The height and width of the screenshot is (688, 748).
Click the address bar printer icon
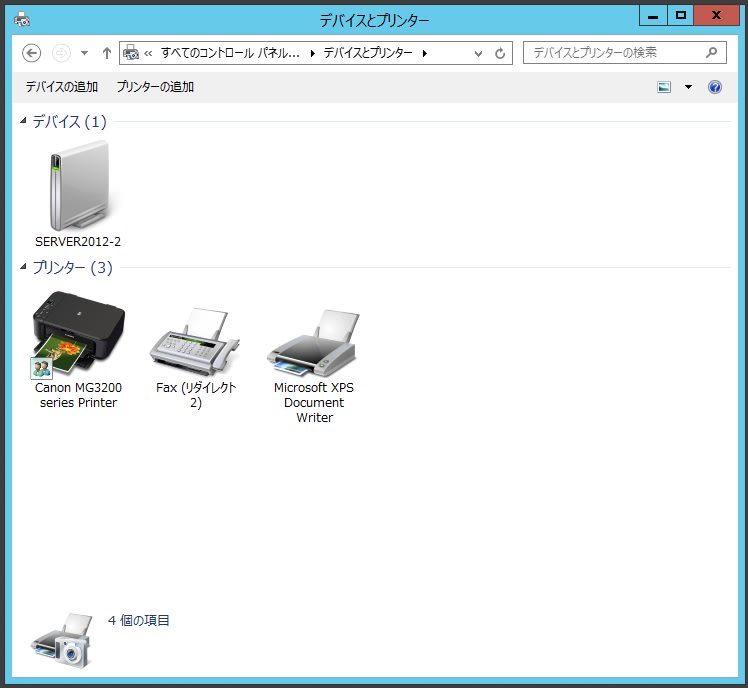(131, 52)
